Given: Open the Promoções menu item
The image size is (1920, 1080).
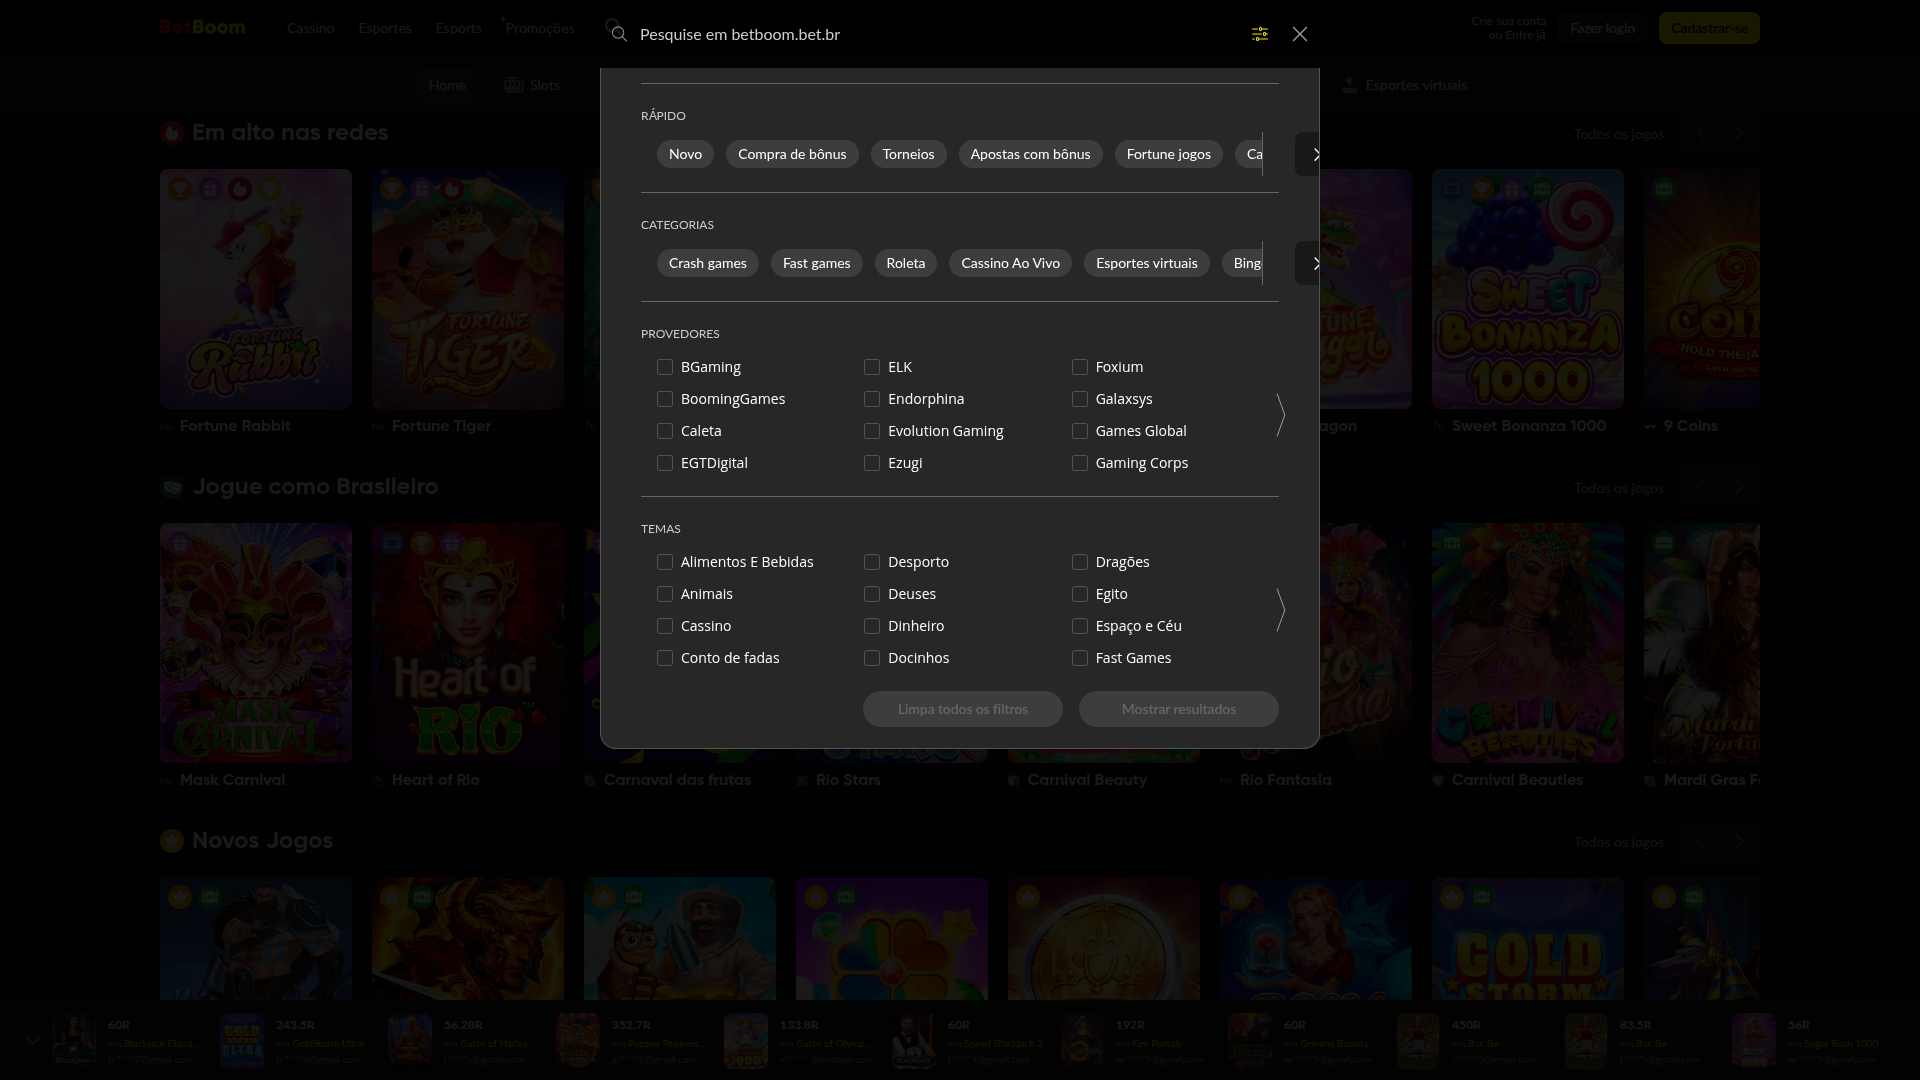Looking at the screenshot, I should [x=539, y=28].
